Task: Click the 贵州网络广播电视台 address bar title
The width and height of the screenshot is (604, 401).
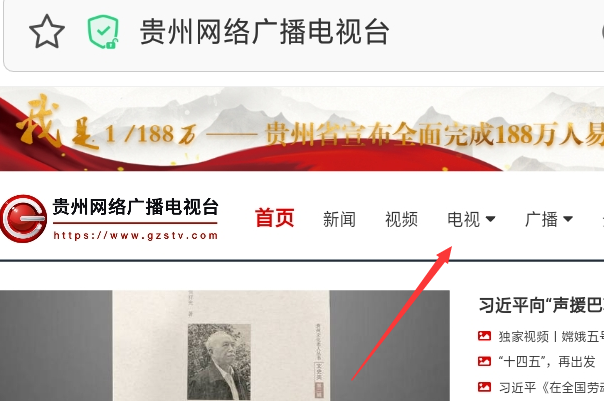Action: (264, 32)
